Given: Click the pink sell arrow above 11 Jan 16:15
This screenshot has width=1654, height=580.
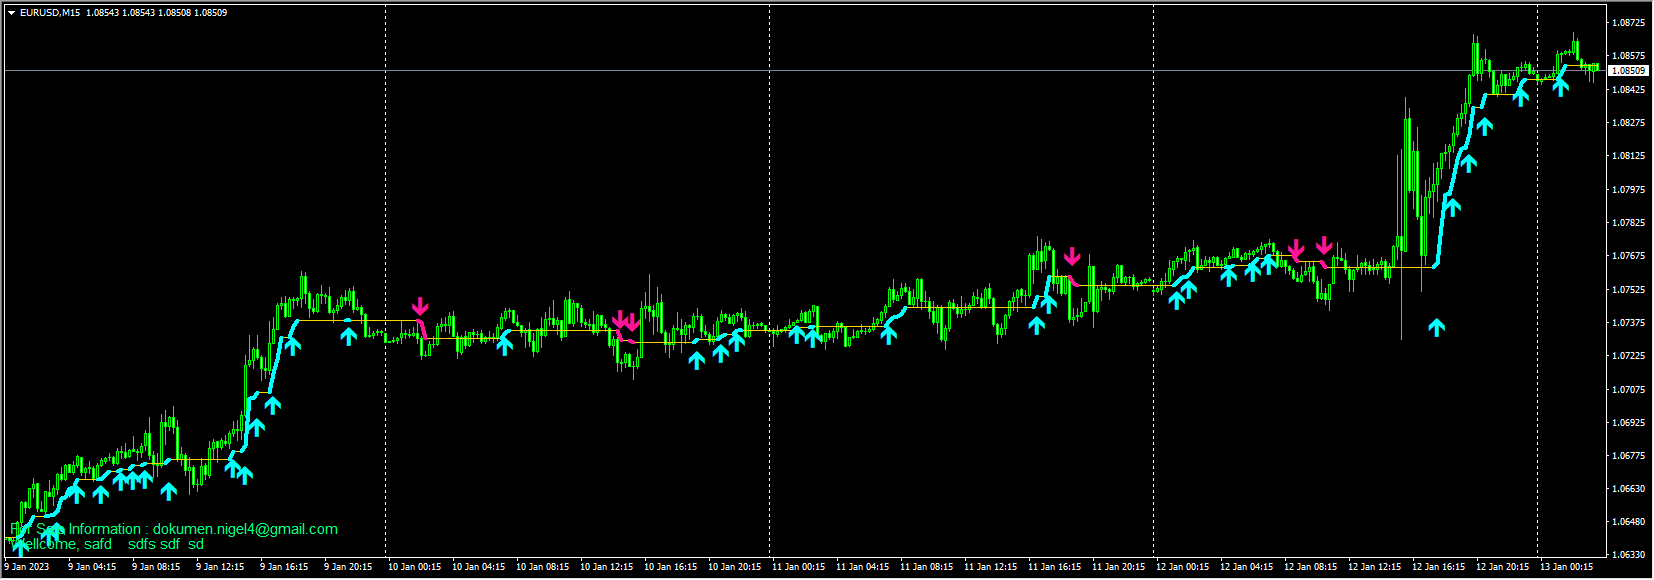Looking at the screenshot, I should pyautogui.click(x=1072, y=257).
